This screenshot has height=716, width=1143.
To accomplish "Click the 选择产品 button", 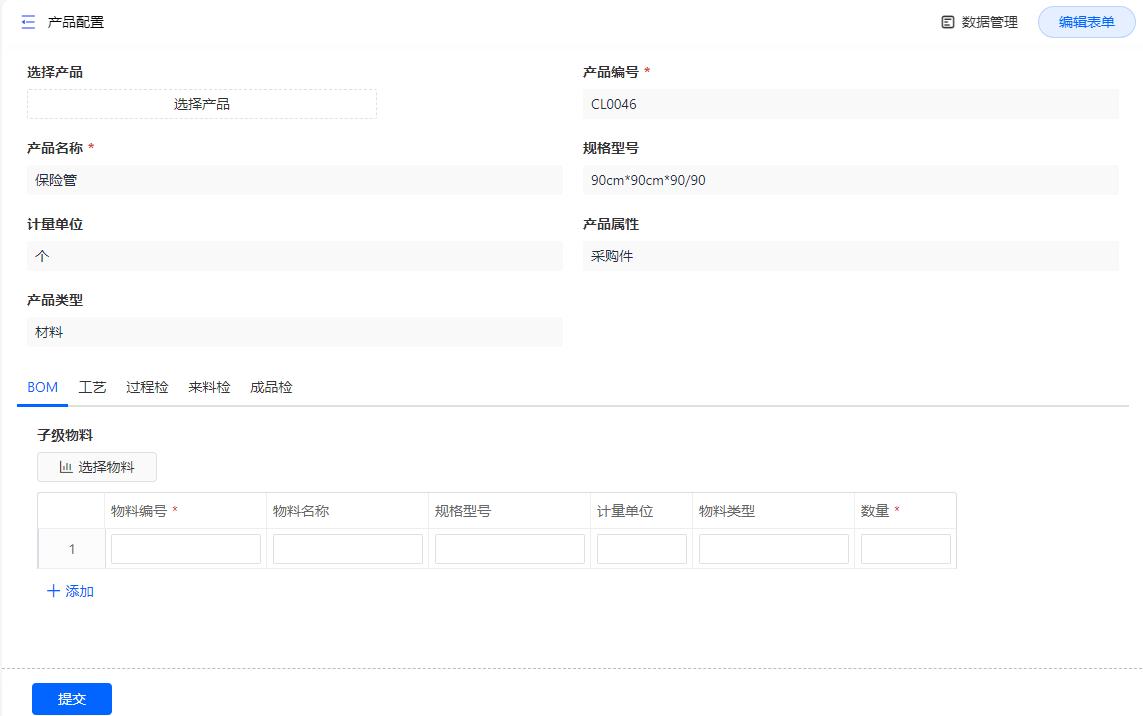I will [201, 104].
